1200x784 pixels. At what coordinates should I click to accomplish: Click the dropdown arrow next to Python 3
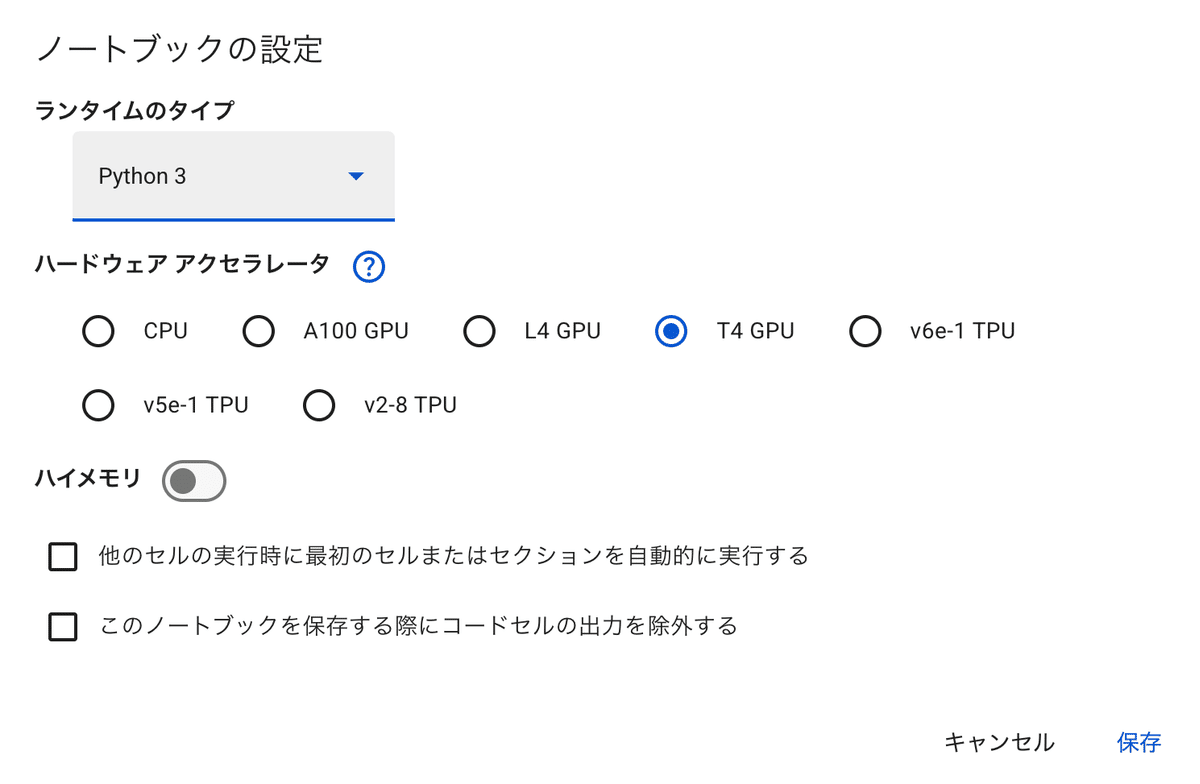355,176
